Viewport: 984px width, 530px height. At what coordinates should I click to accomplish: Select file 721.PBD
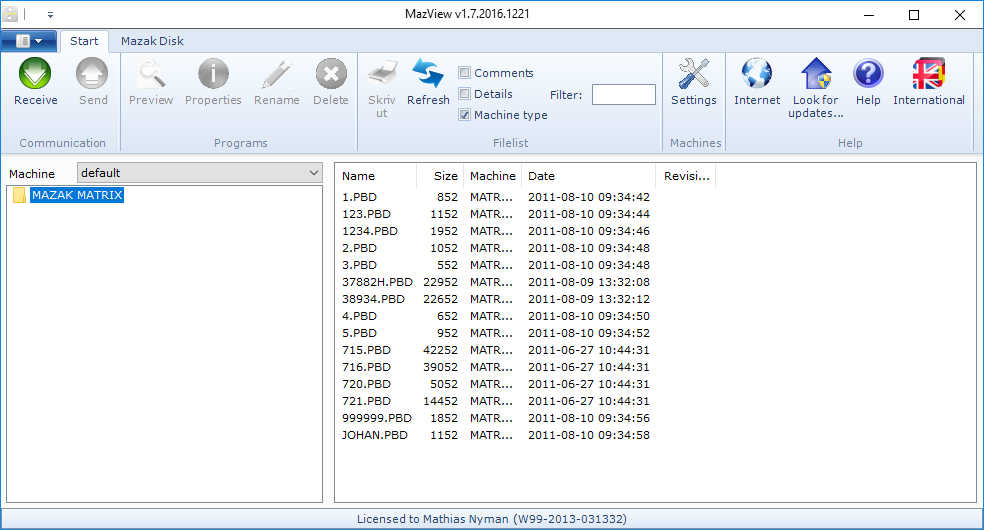click(366, 400)
